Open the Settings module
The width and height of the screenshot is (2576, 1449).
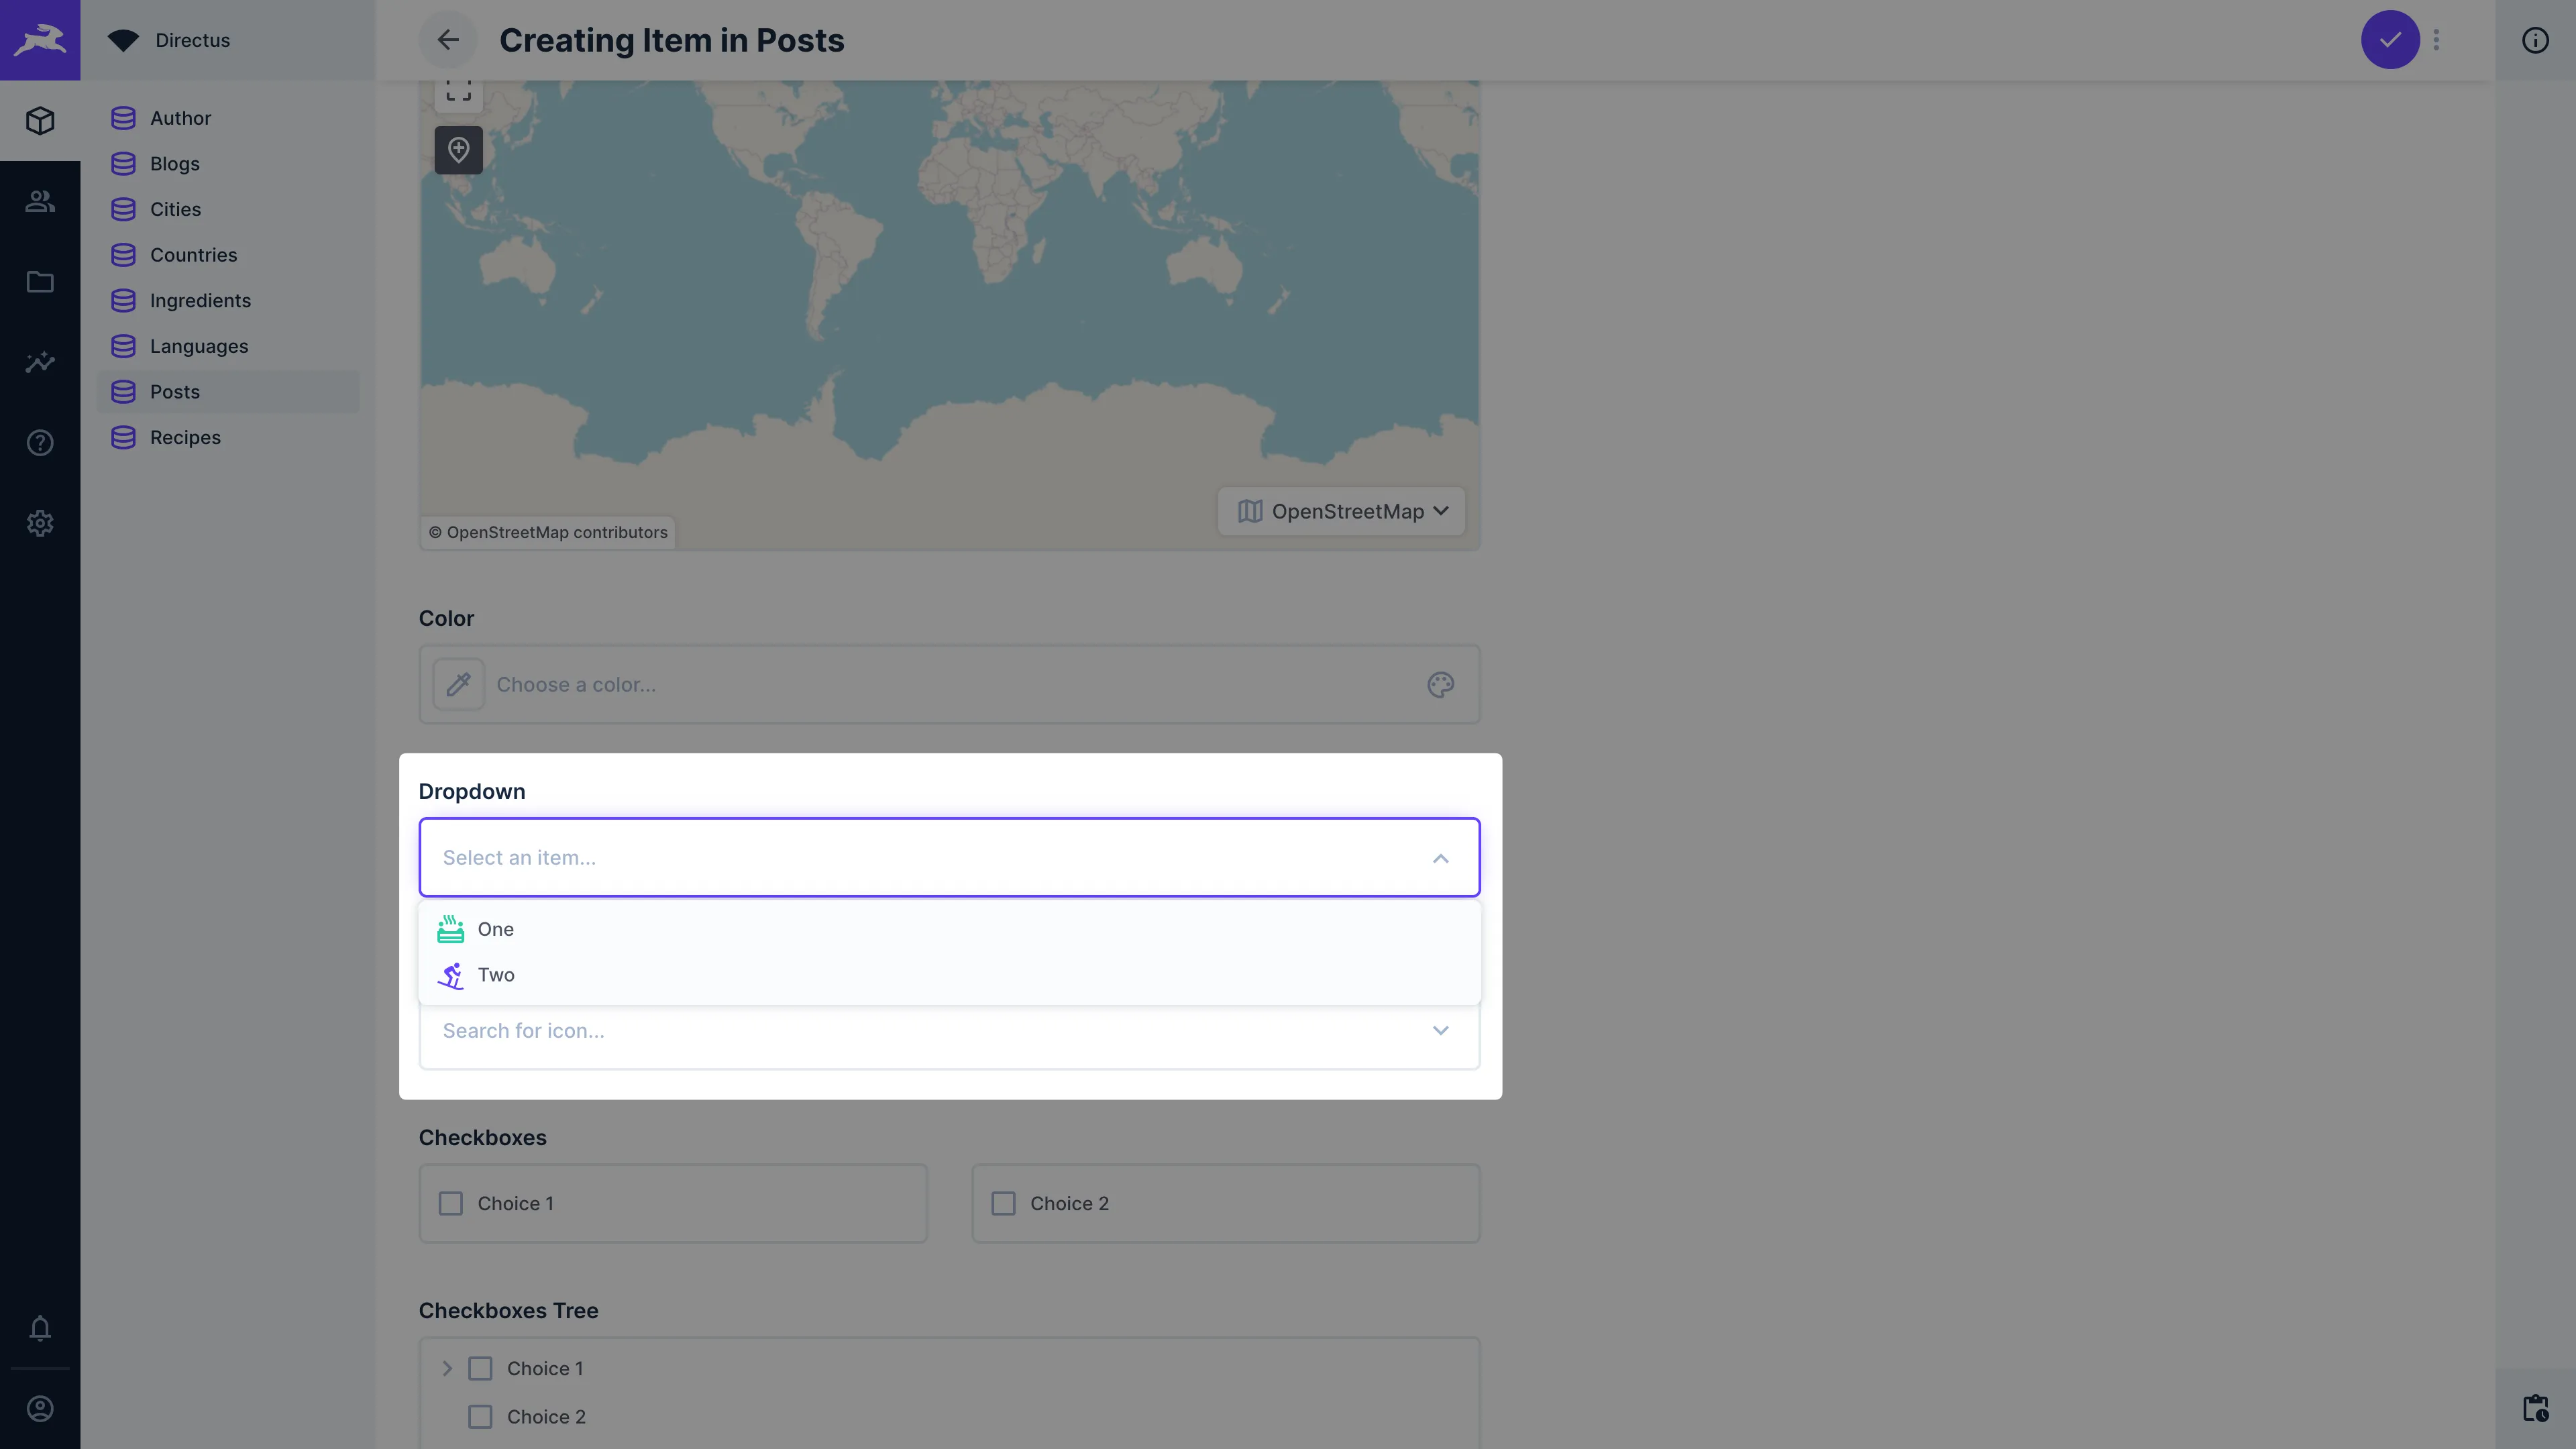click(x=40, y=523)
